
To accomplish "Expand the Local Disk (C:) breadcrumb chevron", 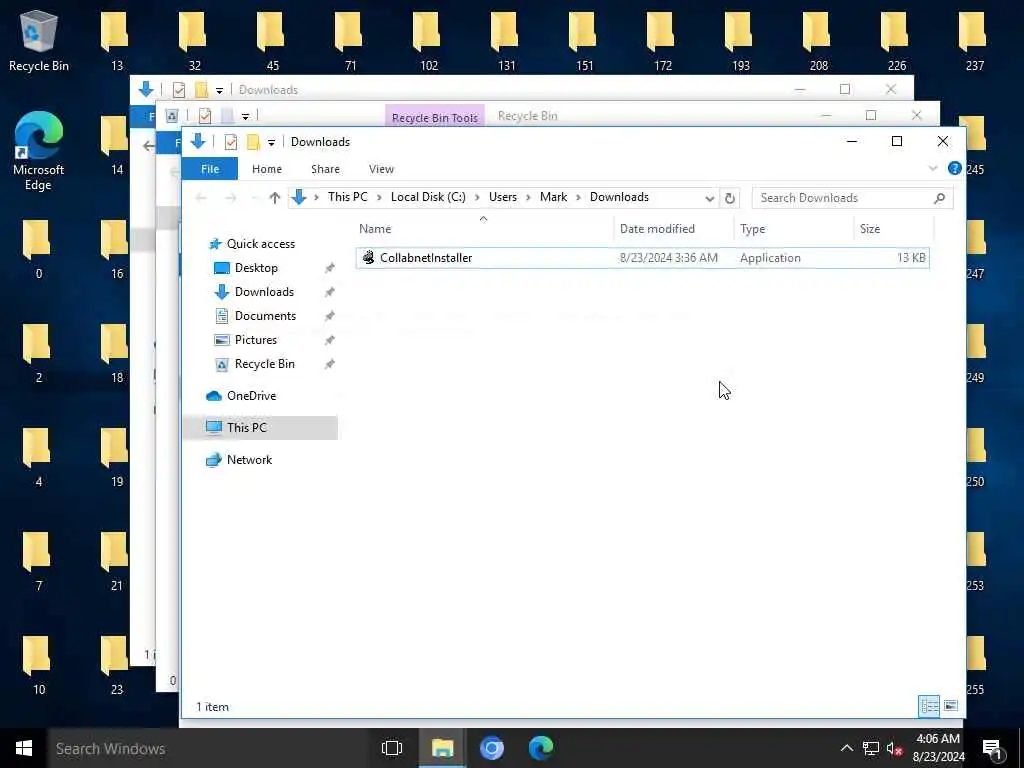I will pyautogui.click(x=477, y=197).
